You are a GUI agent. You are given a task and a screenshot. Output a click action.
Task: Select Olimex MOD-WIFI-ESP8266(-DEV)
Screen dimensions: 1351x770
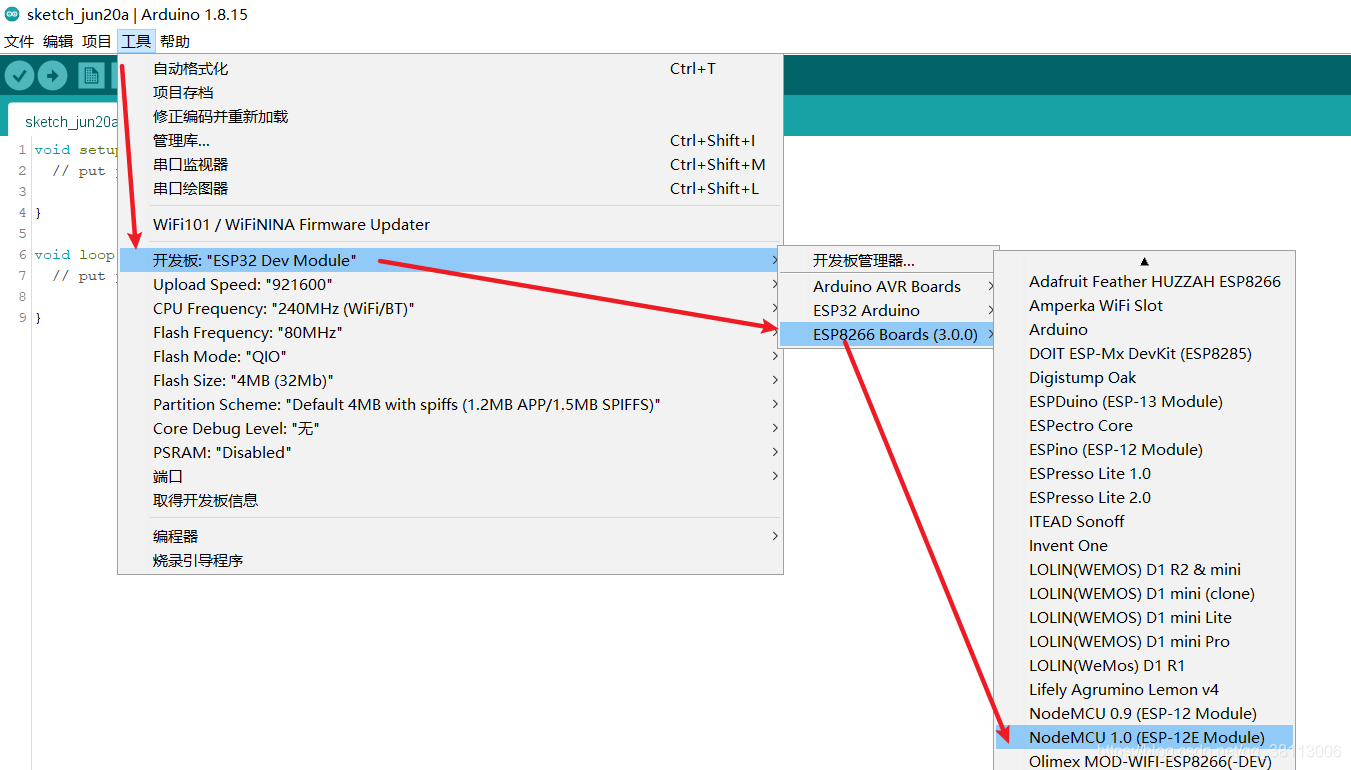point(1144,761)
